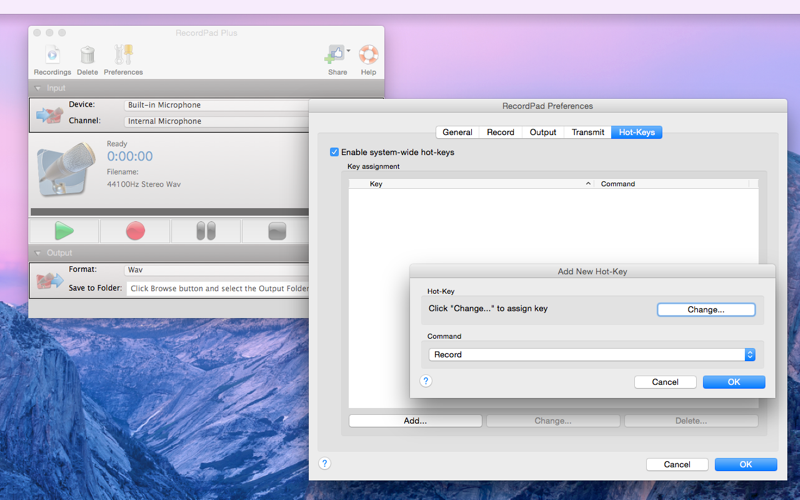The image size is (800, 500).
Task: Click the greyed Change... button below the list
Action: pyautogui.click(x=553, y=421)
